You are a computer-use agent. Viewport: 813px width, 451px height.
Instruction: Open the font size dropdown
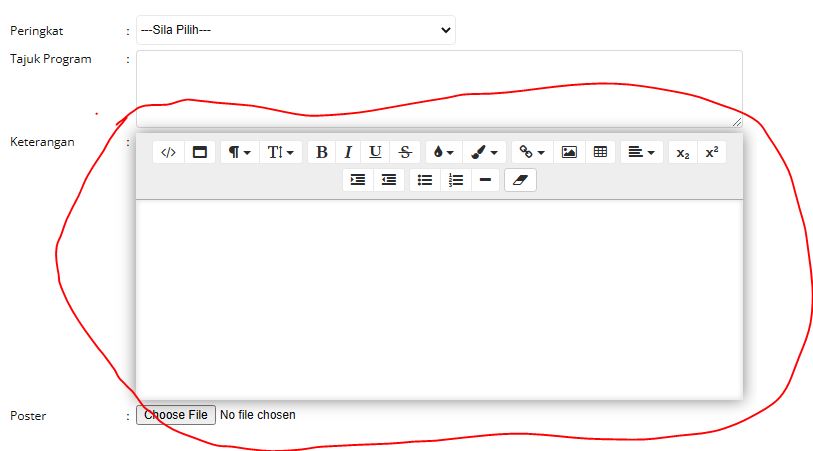(280, 153)
